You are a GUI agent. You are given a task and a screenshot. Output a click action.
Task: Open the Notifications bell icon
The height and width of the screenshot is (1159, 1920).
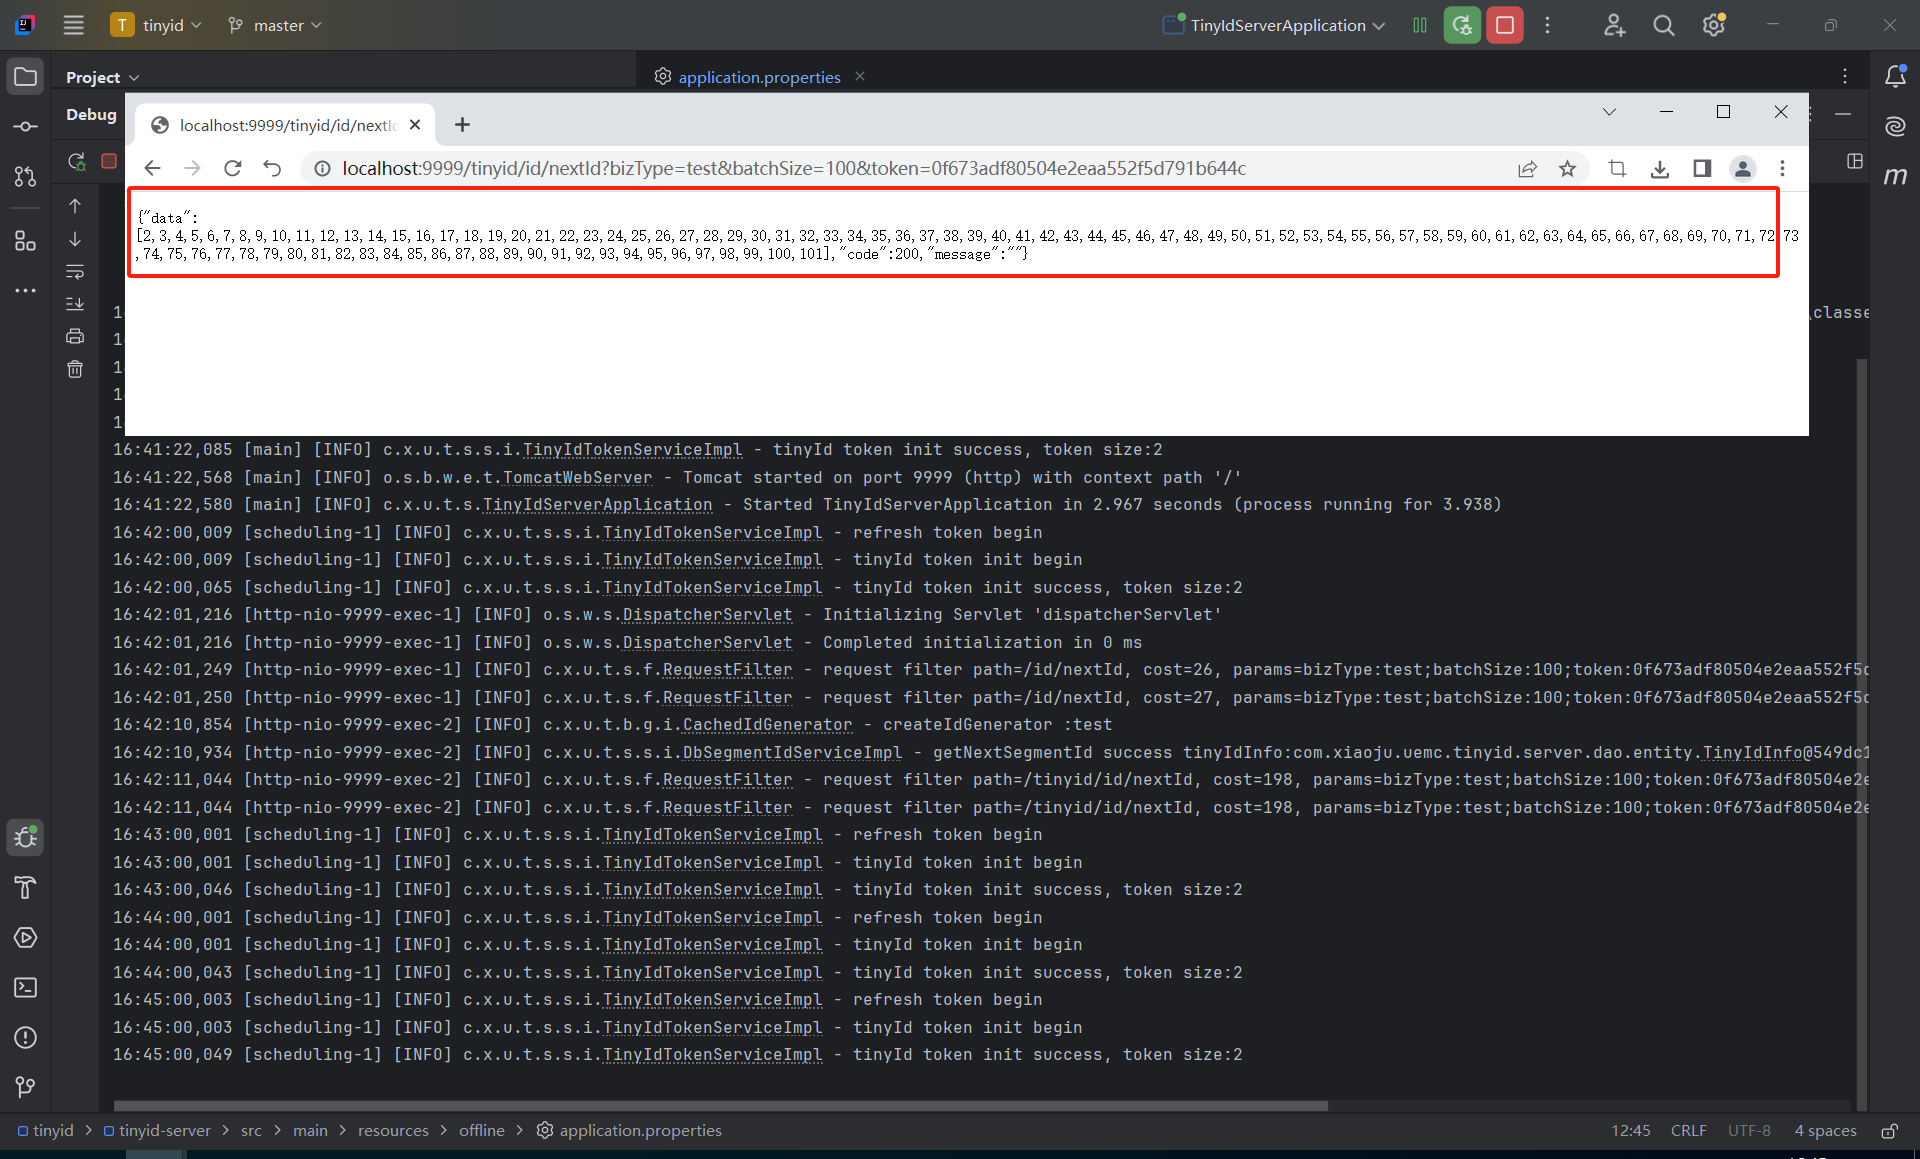point(1895,77)
